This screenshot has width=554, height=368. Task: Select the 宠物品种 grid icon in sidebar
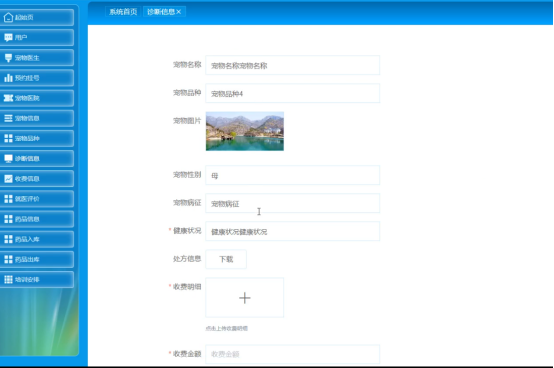pos(8,138)
